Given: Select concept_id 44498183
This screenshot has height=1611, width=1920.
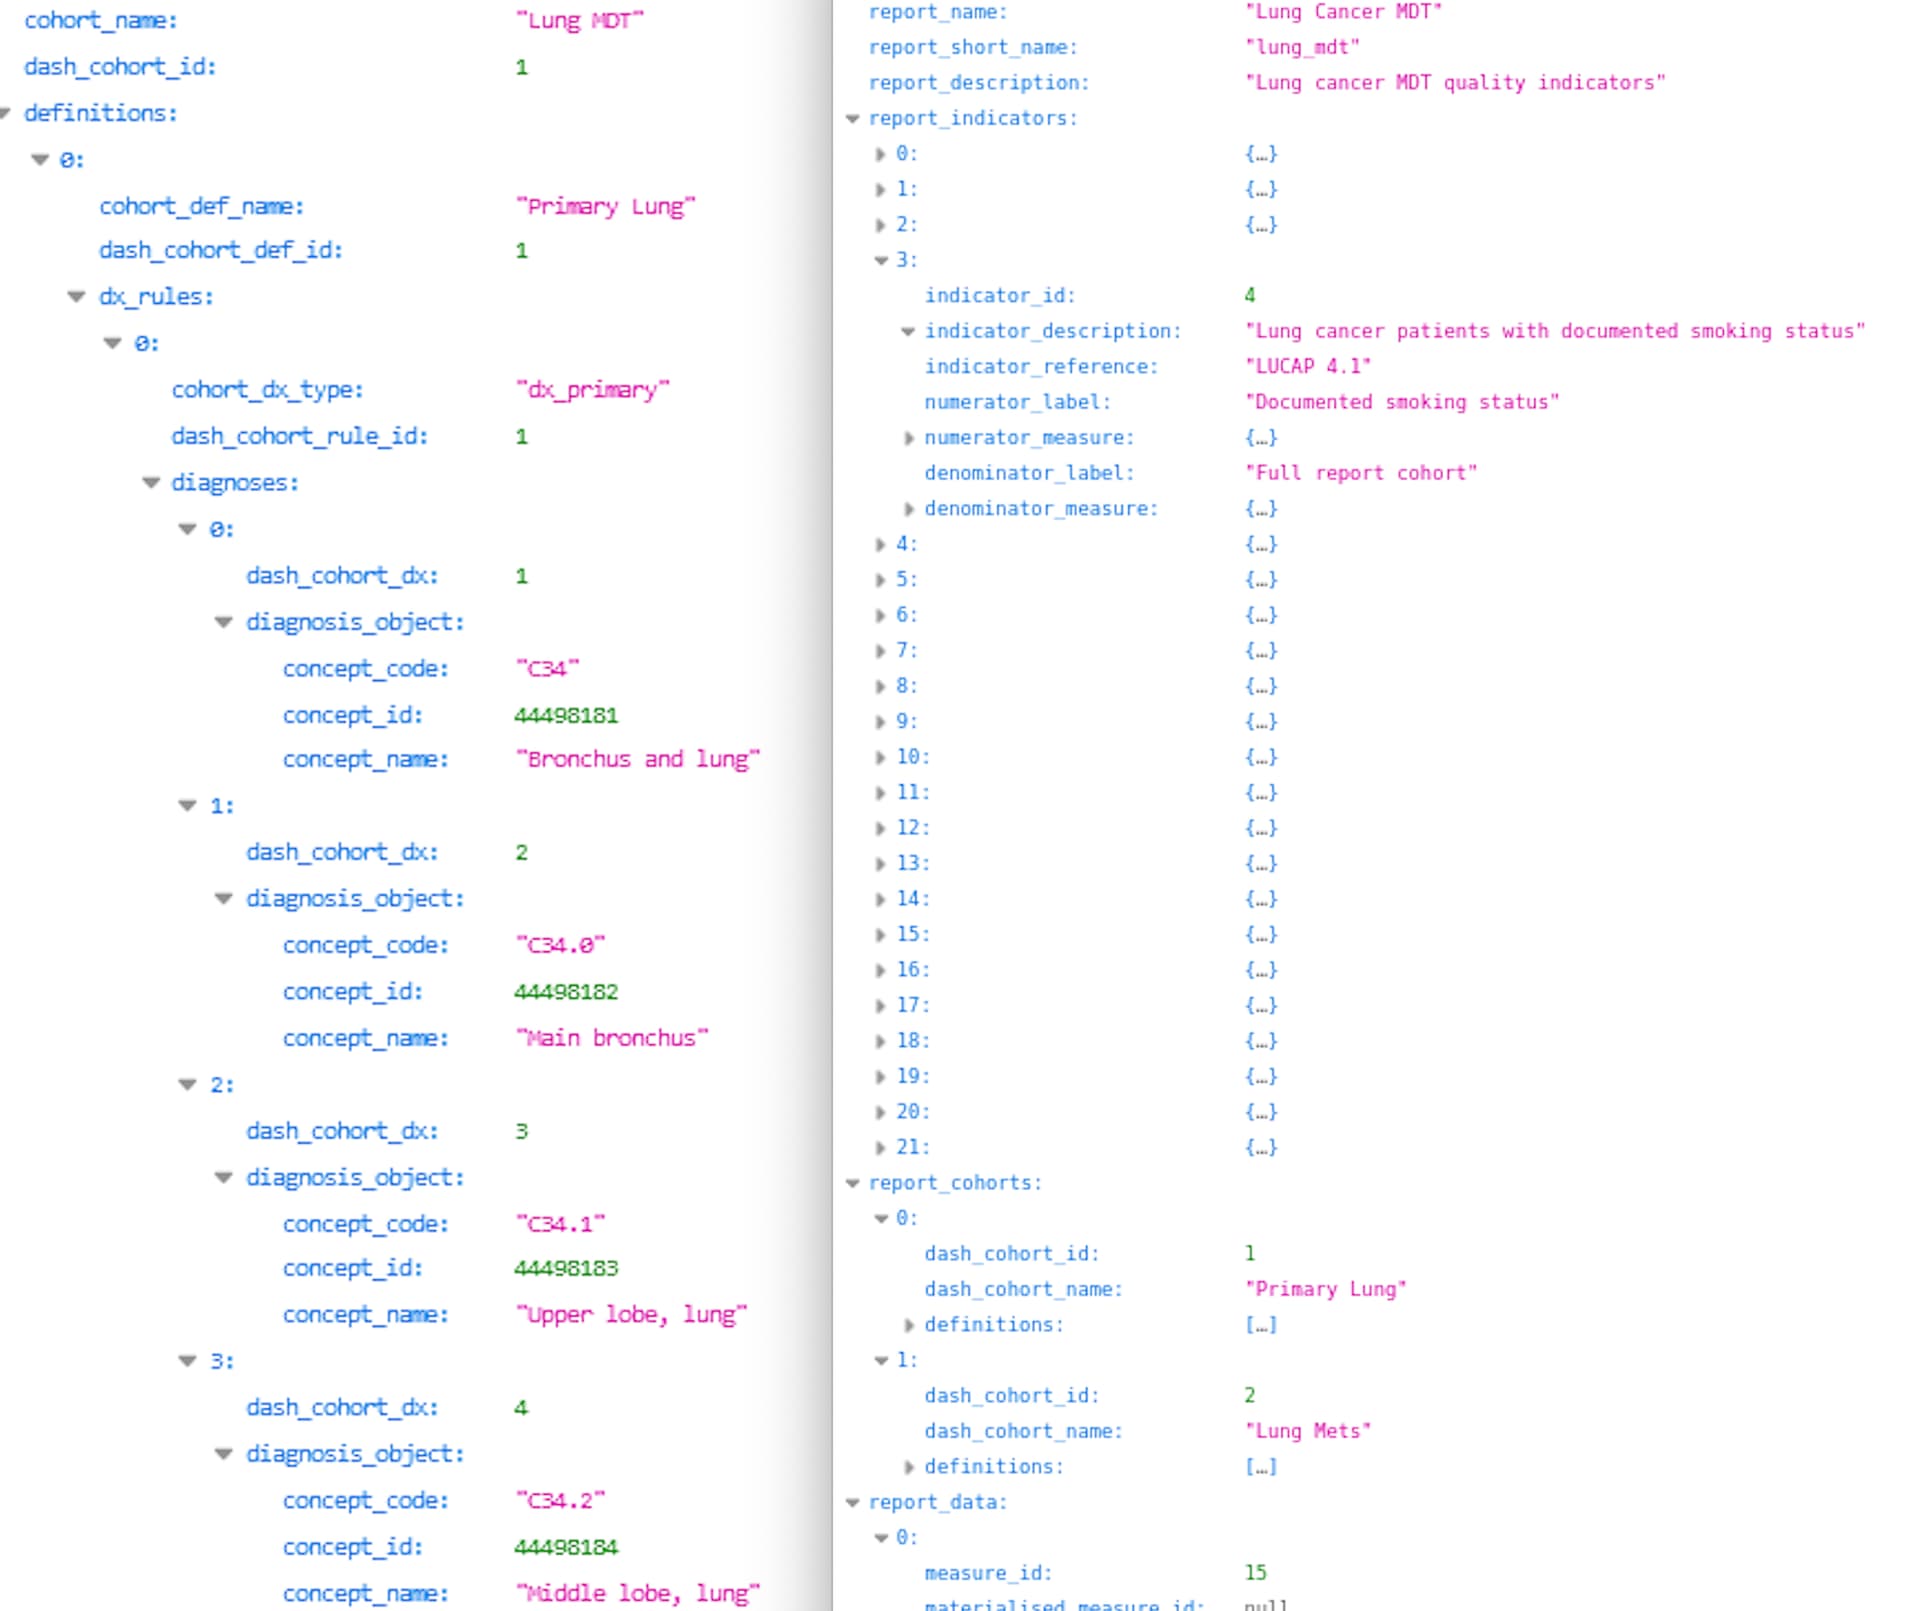Looking at the screenshot, I should [566, 1268].
